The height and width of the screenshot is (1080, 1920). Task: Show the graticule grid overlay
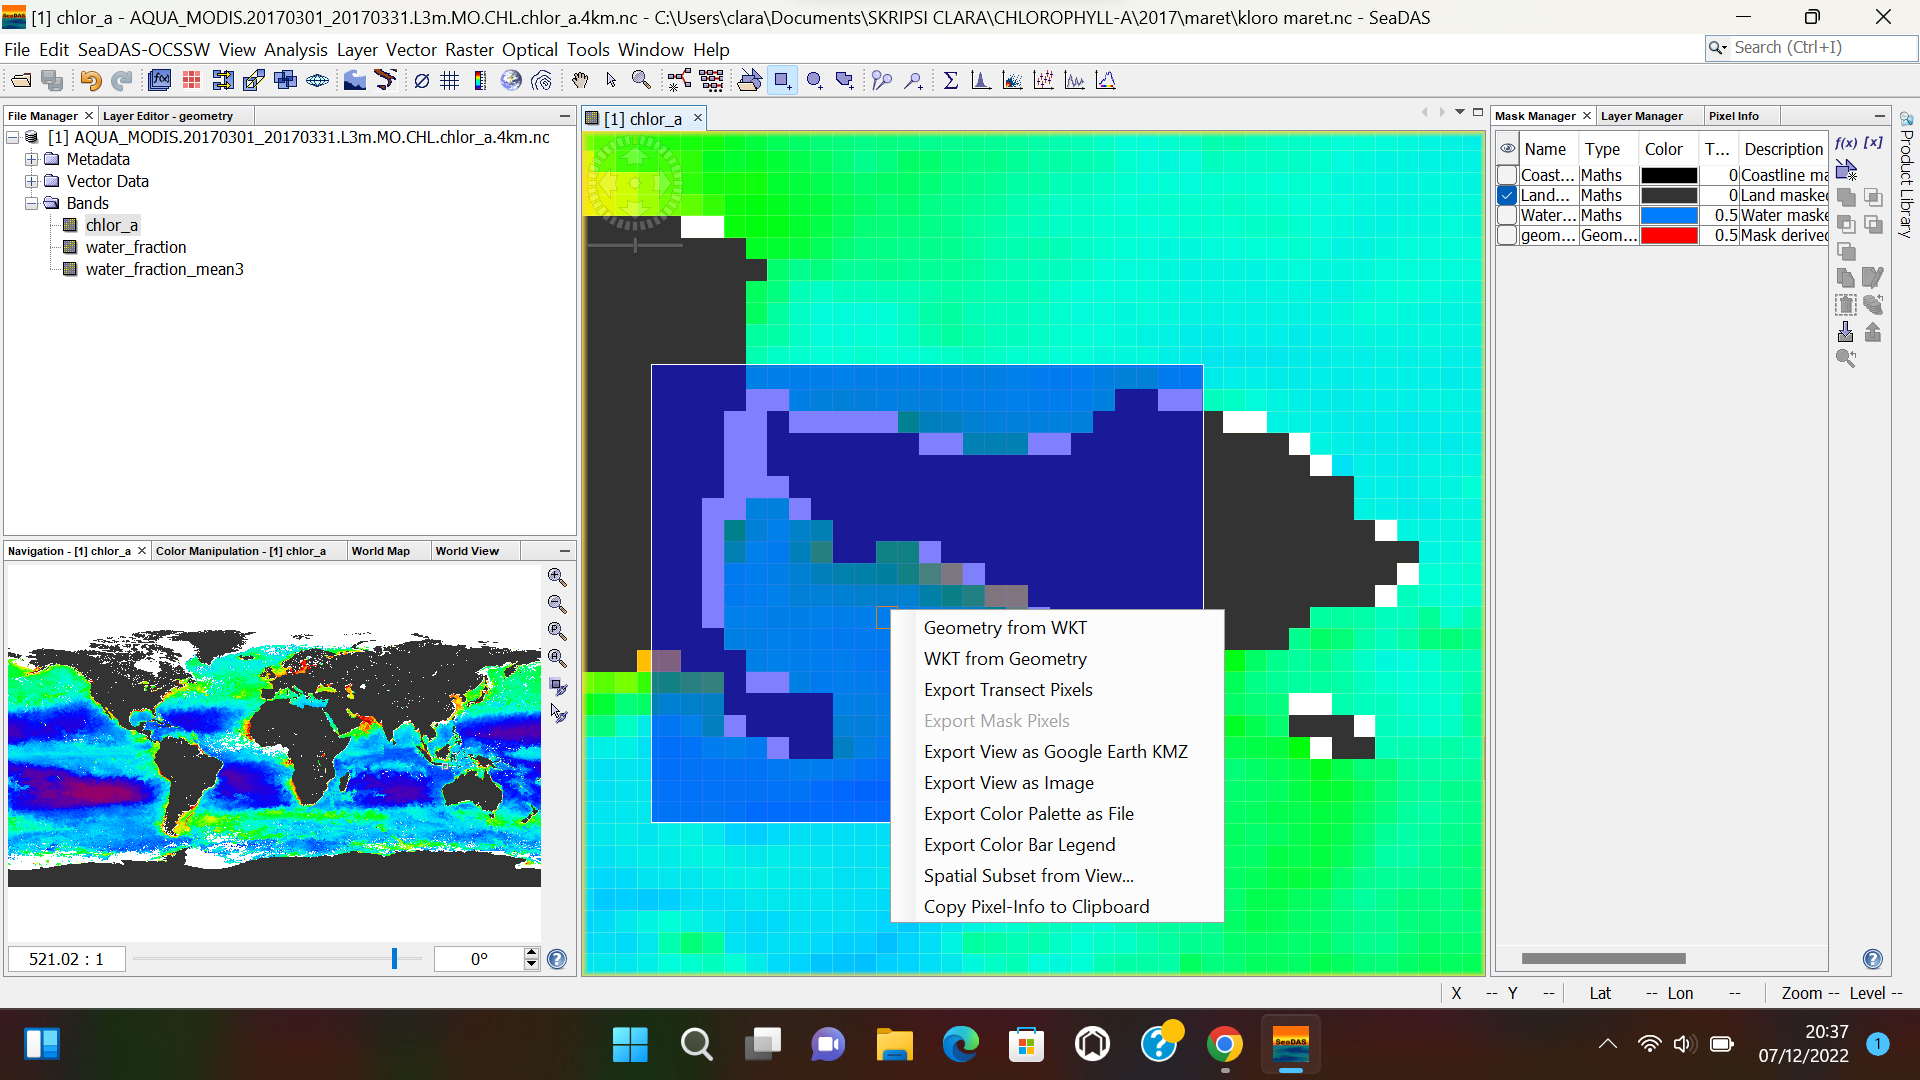click(450, 81)
